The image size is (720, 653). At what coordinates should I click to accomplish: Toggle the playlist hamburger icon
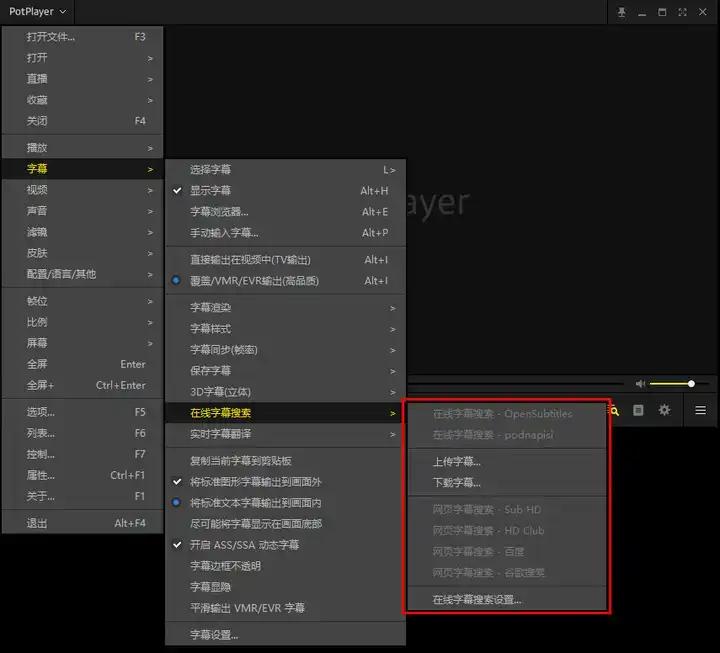tap(700, 410)
